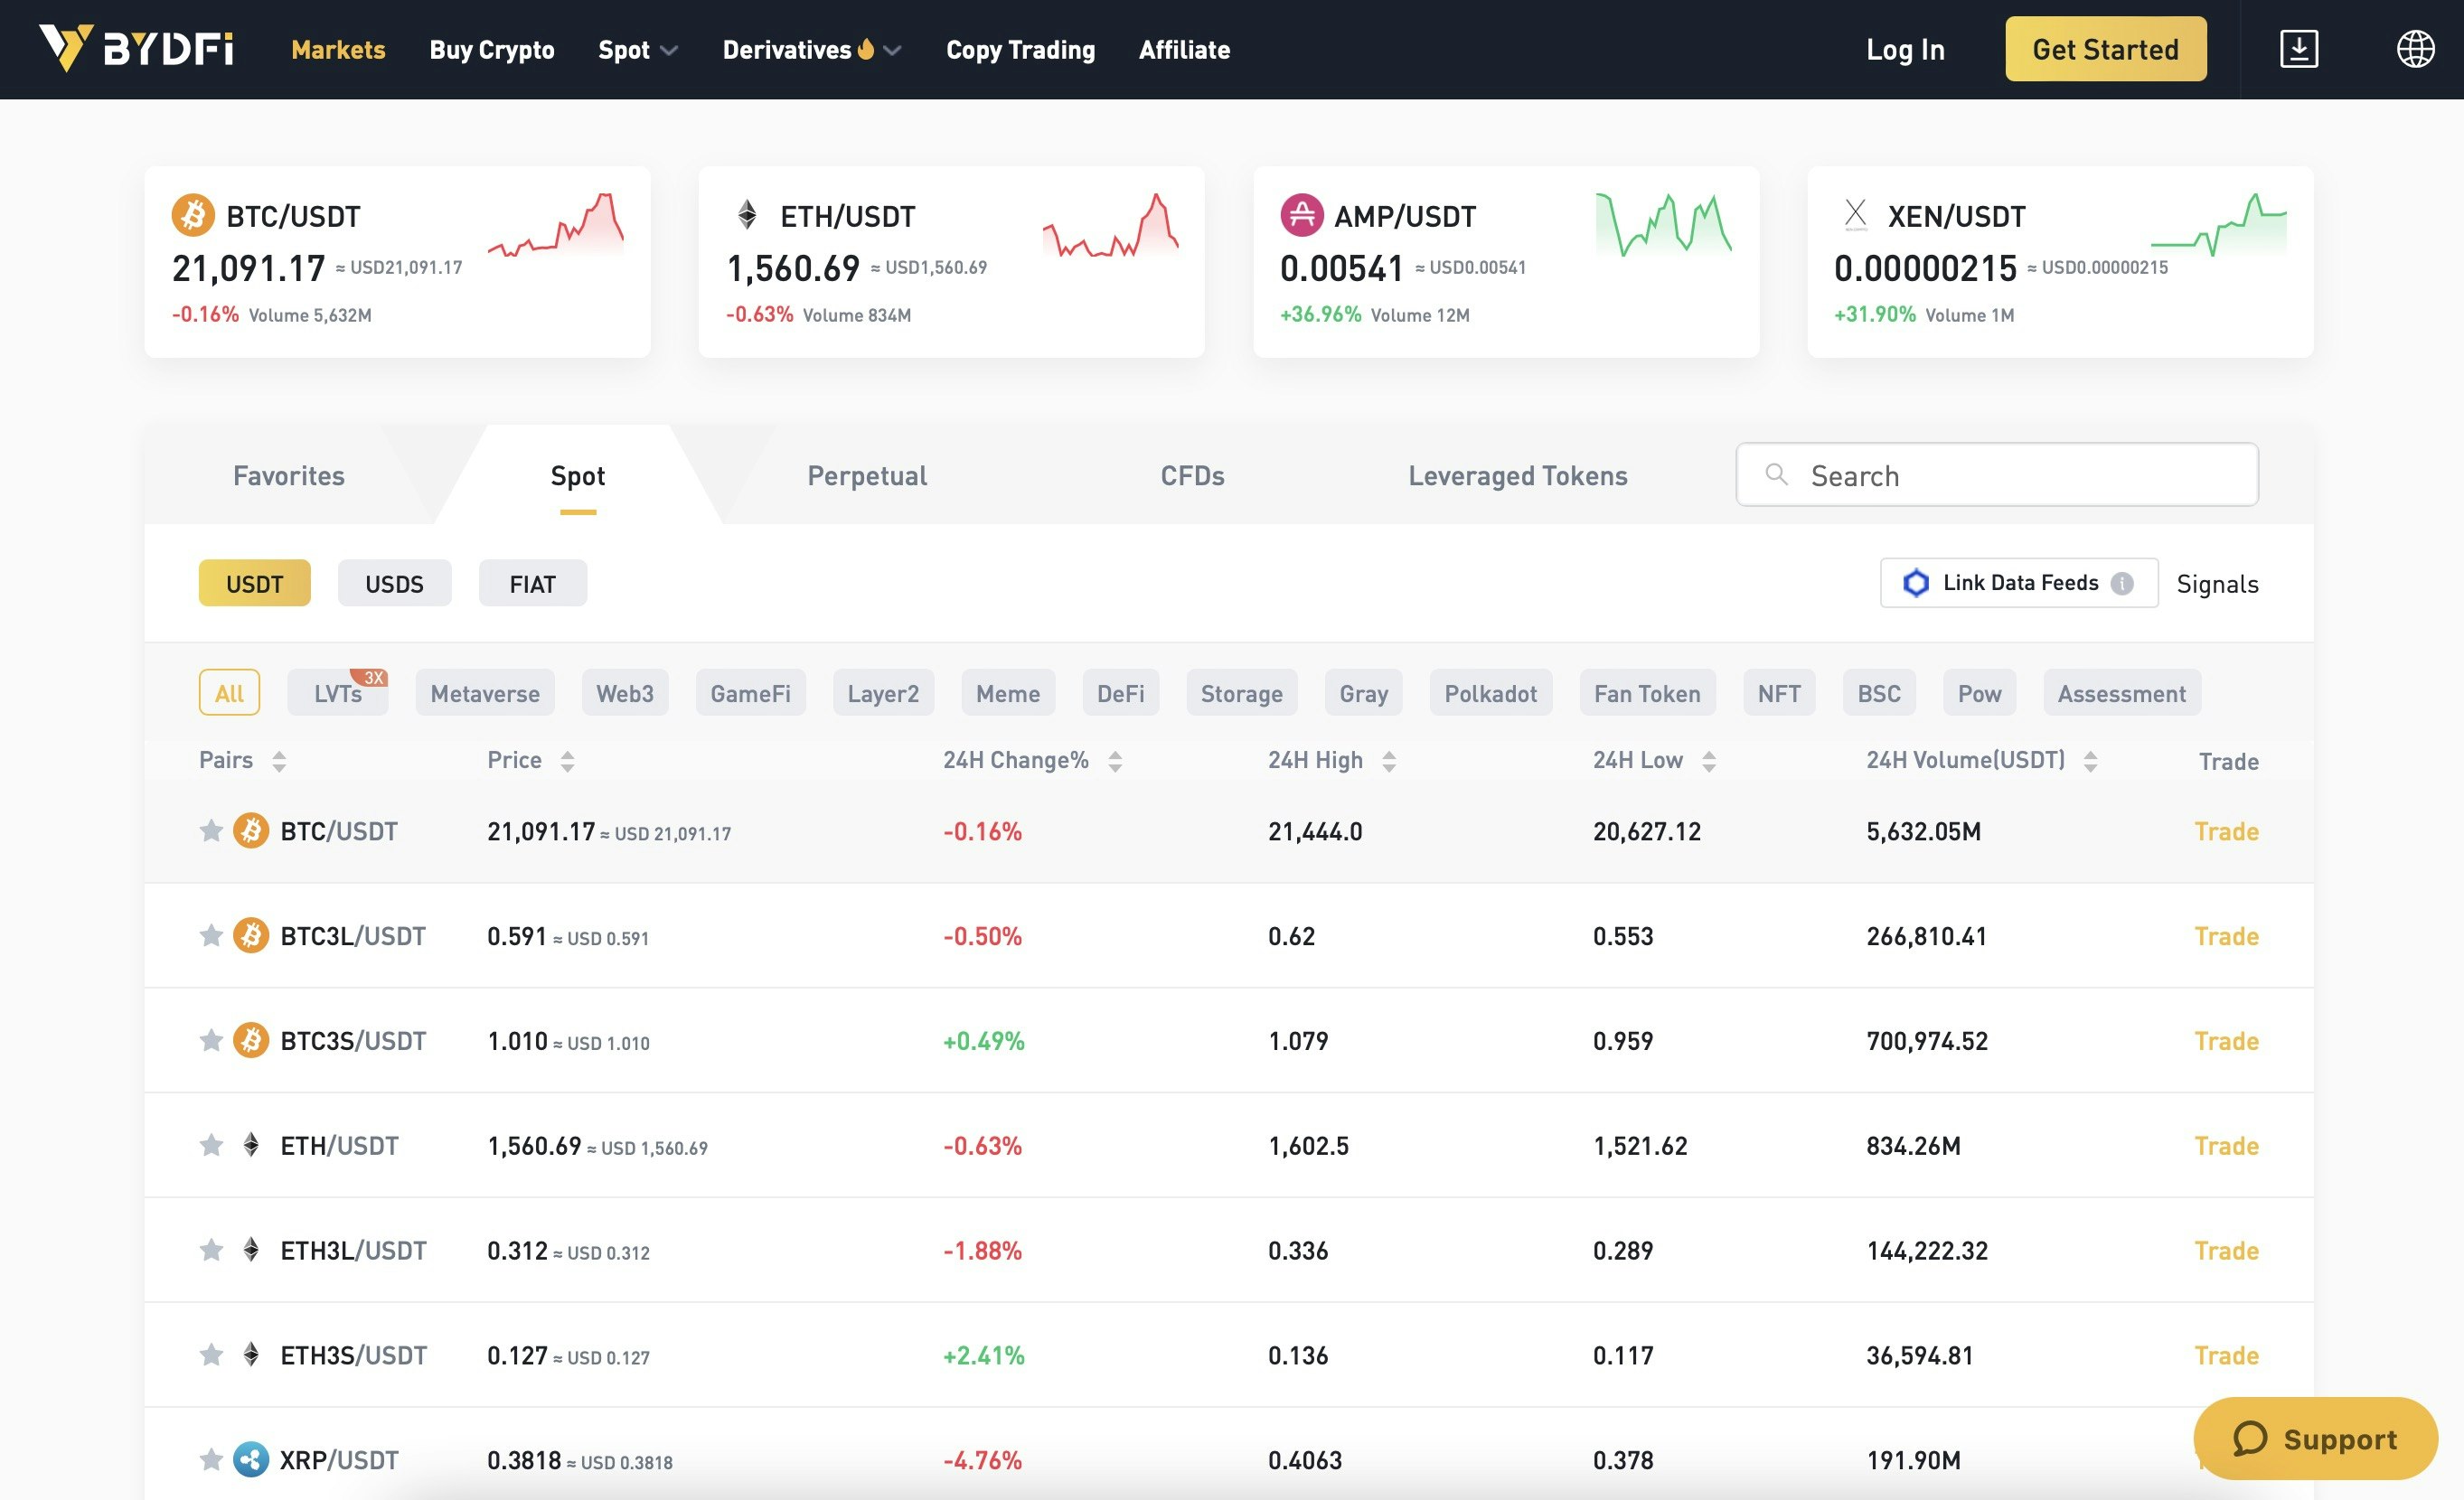Click the Support chat bubble icon

tap(2249, 1438)
